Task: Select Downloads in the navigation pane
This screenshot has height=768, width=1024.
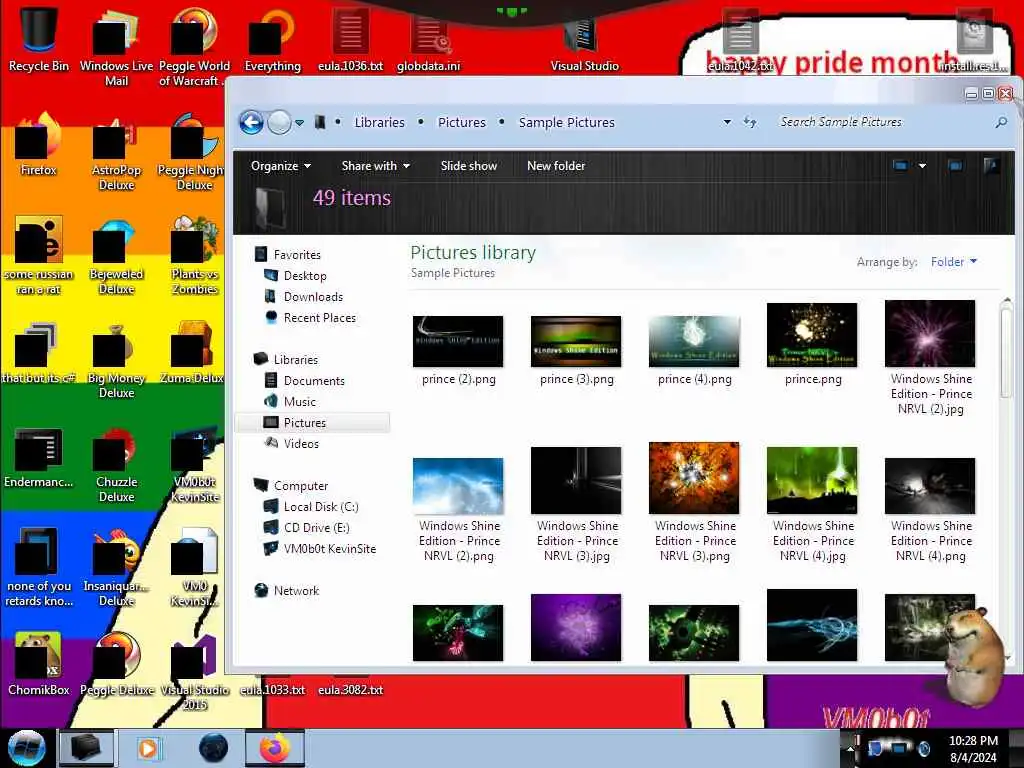Action: 304,296
